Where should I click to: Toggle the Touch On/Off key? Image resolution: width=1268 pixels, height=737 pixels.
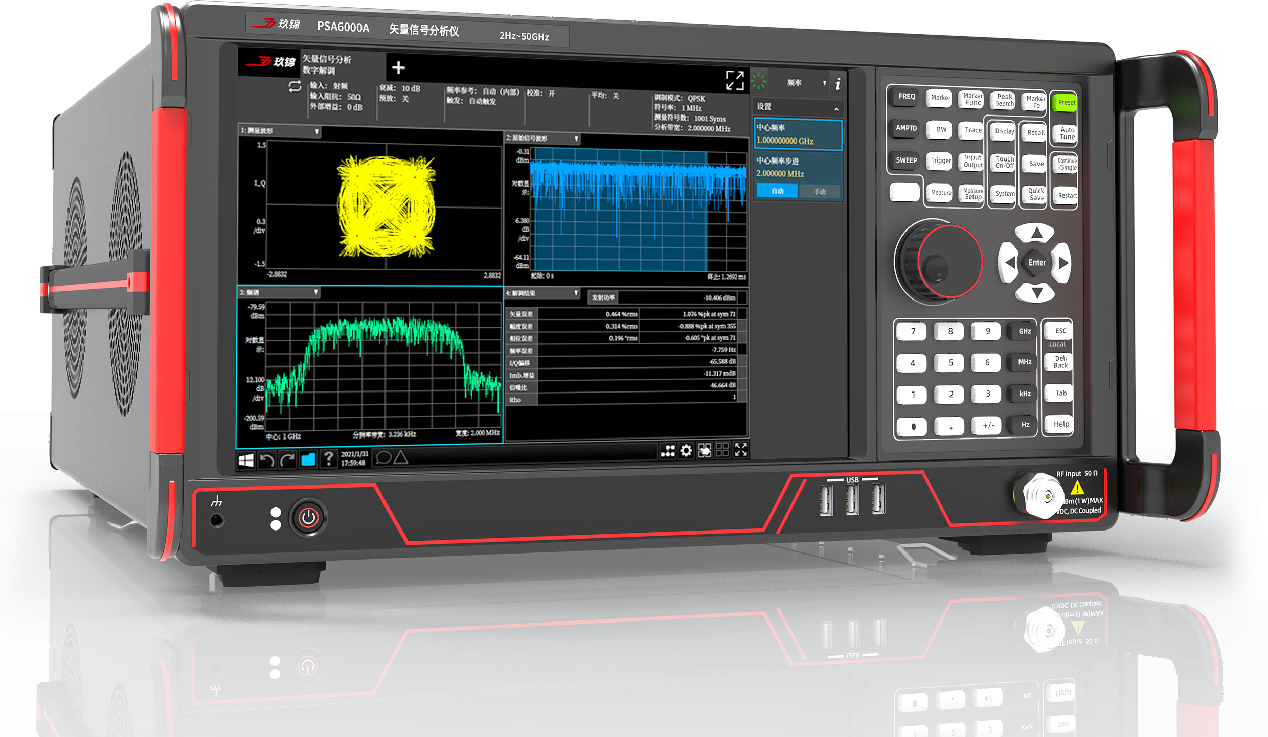click(1004, 163)
